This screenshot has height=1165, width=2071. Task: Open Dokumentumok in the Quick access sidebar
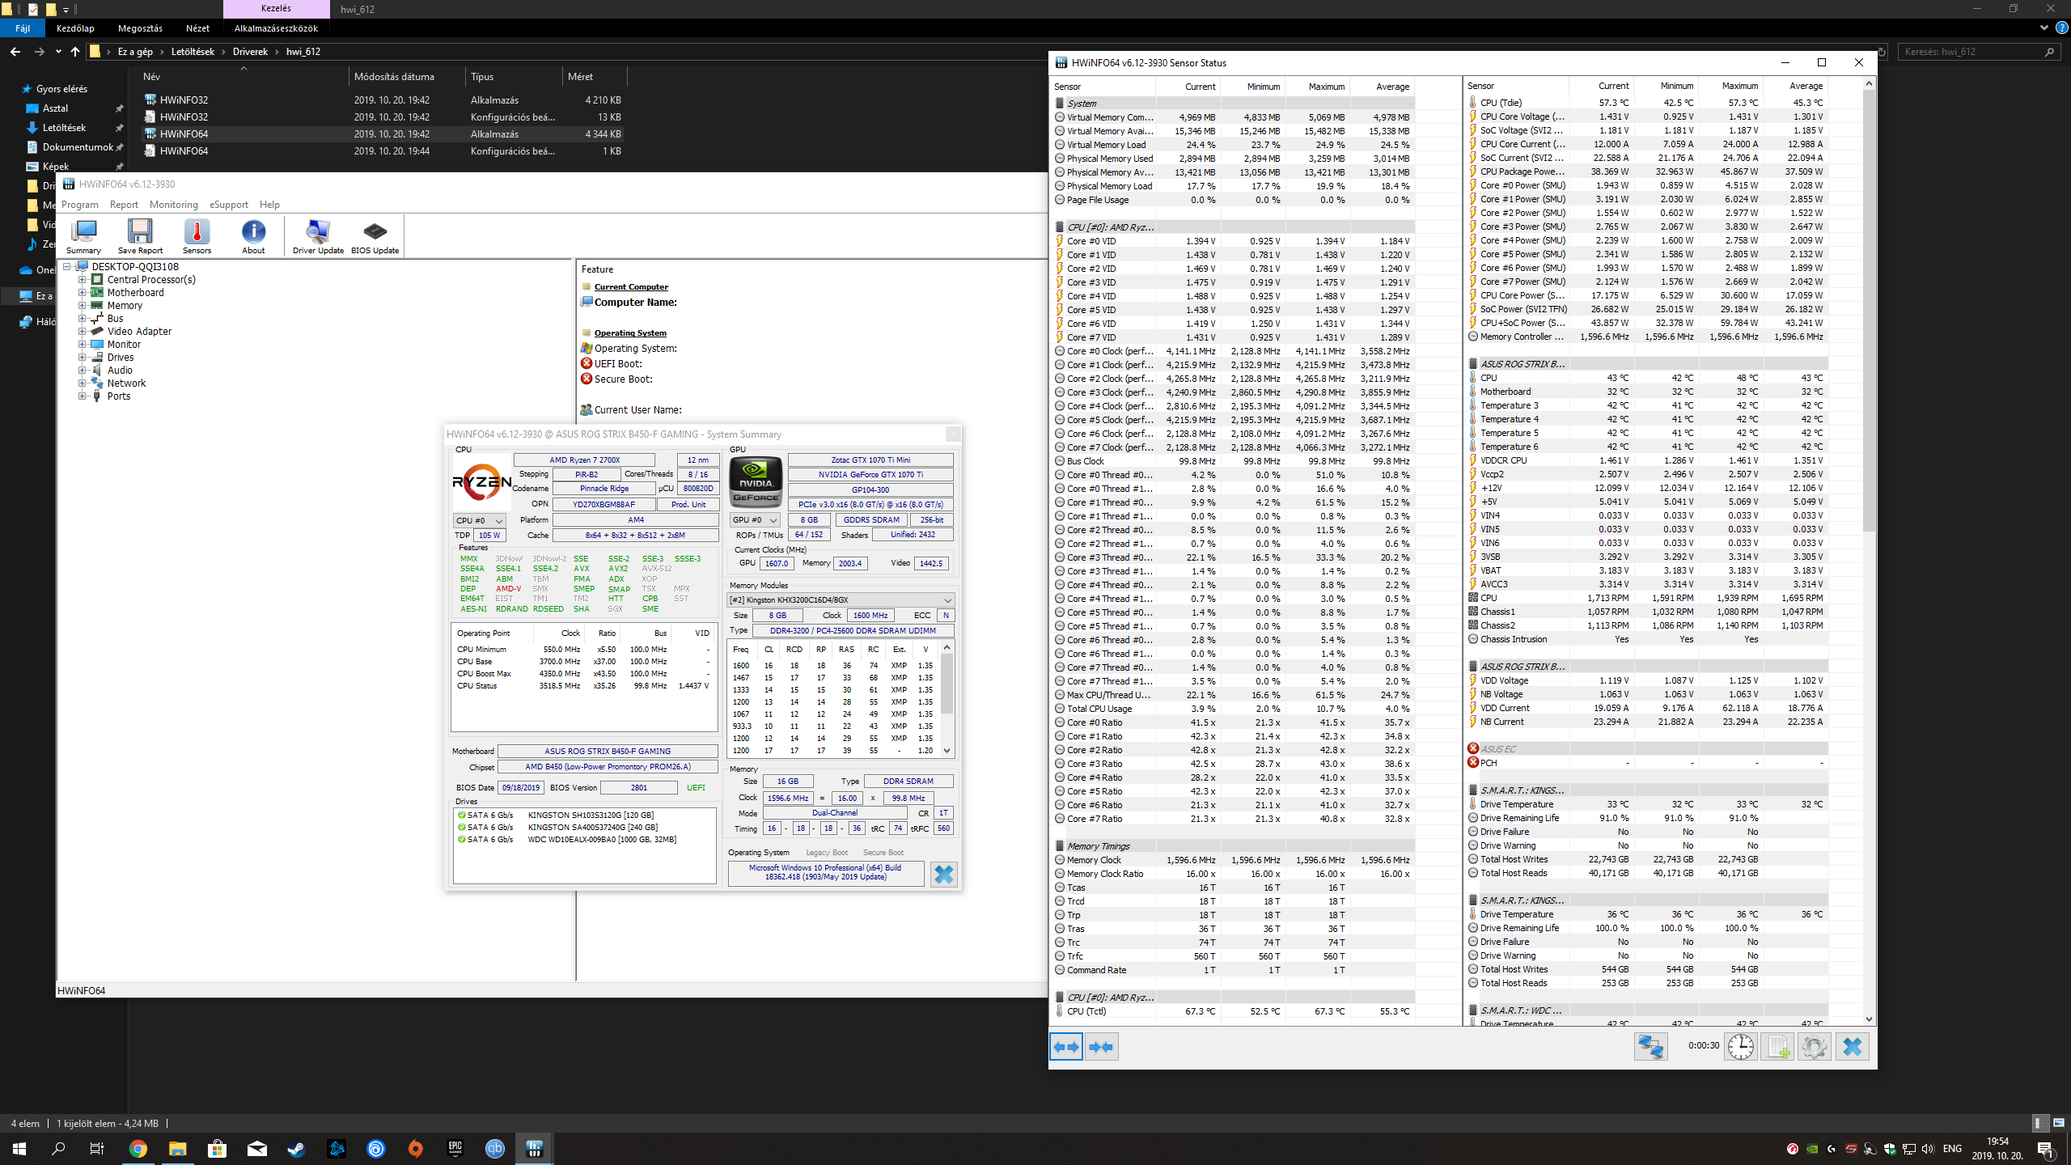point(77,147)
